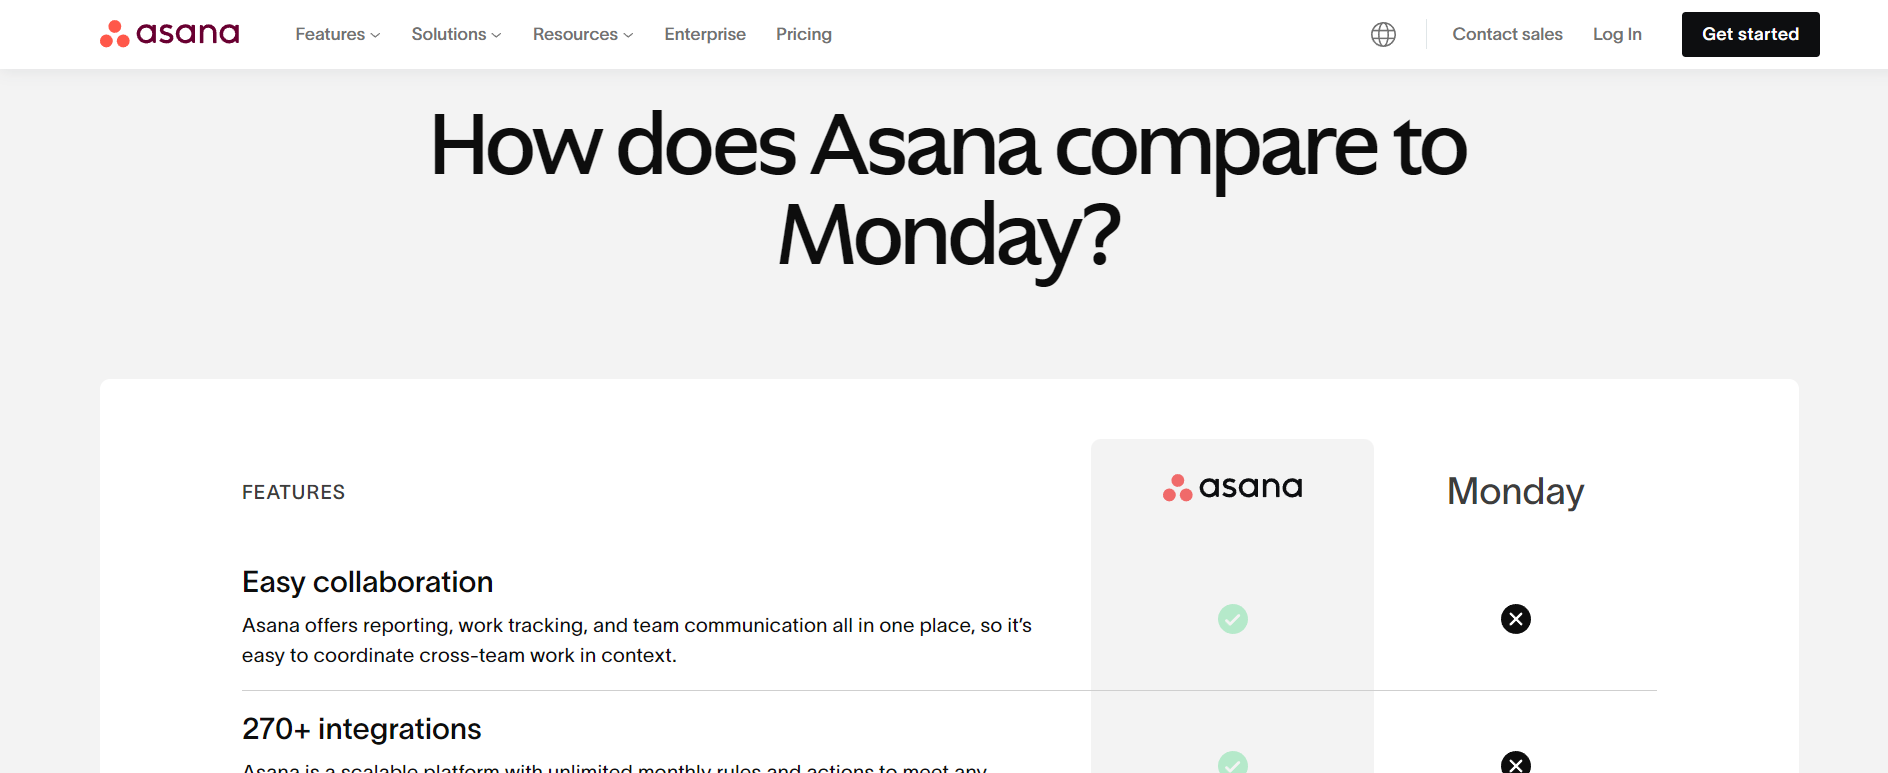Screen dimensions: 1888x773
Task: Click the green checkmark for 270+ integrations
Action: click(x=1232, y=764)
